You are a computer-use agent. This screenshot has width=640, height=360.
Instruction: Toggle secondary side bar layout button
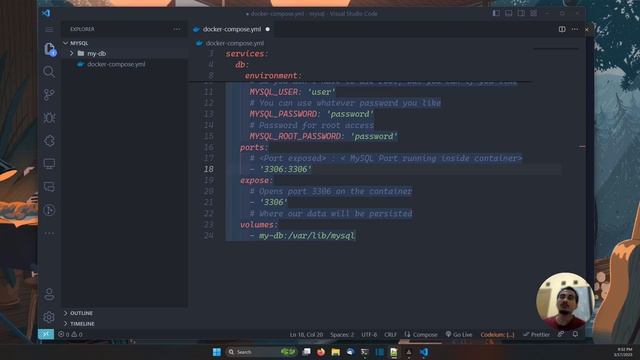521,13
